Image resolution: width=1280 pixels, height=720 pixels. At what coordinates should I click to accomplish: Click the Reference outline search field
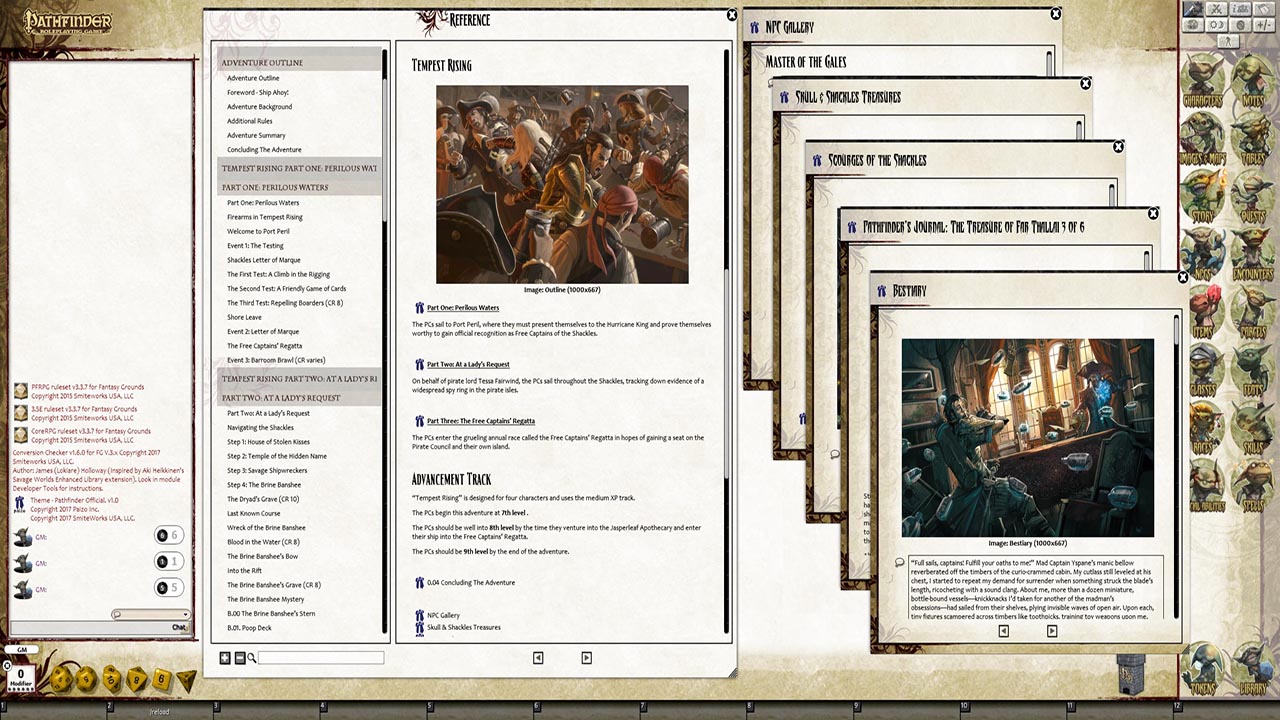[x=320, y=658]
